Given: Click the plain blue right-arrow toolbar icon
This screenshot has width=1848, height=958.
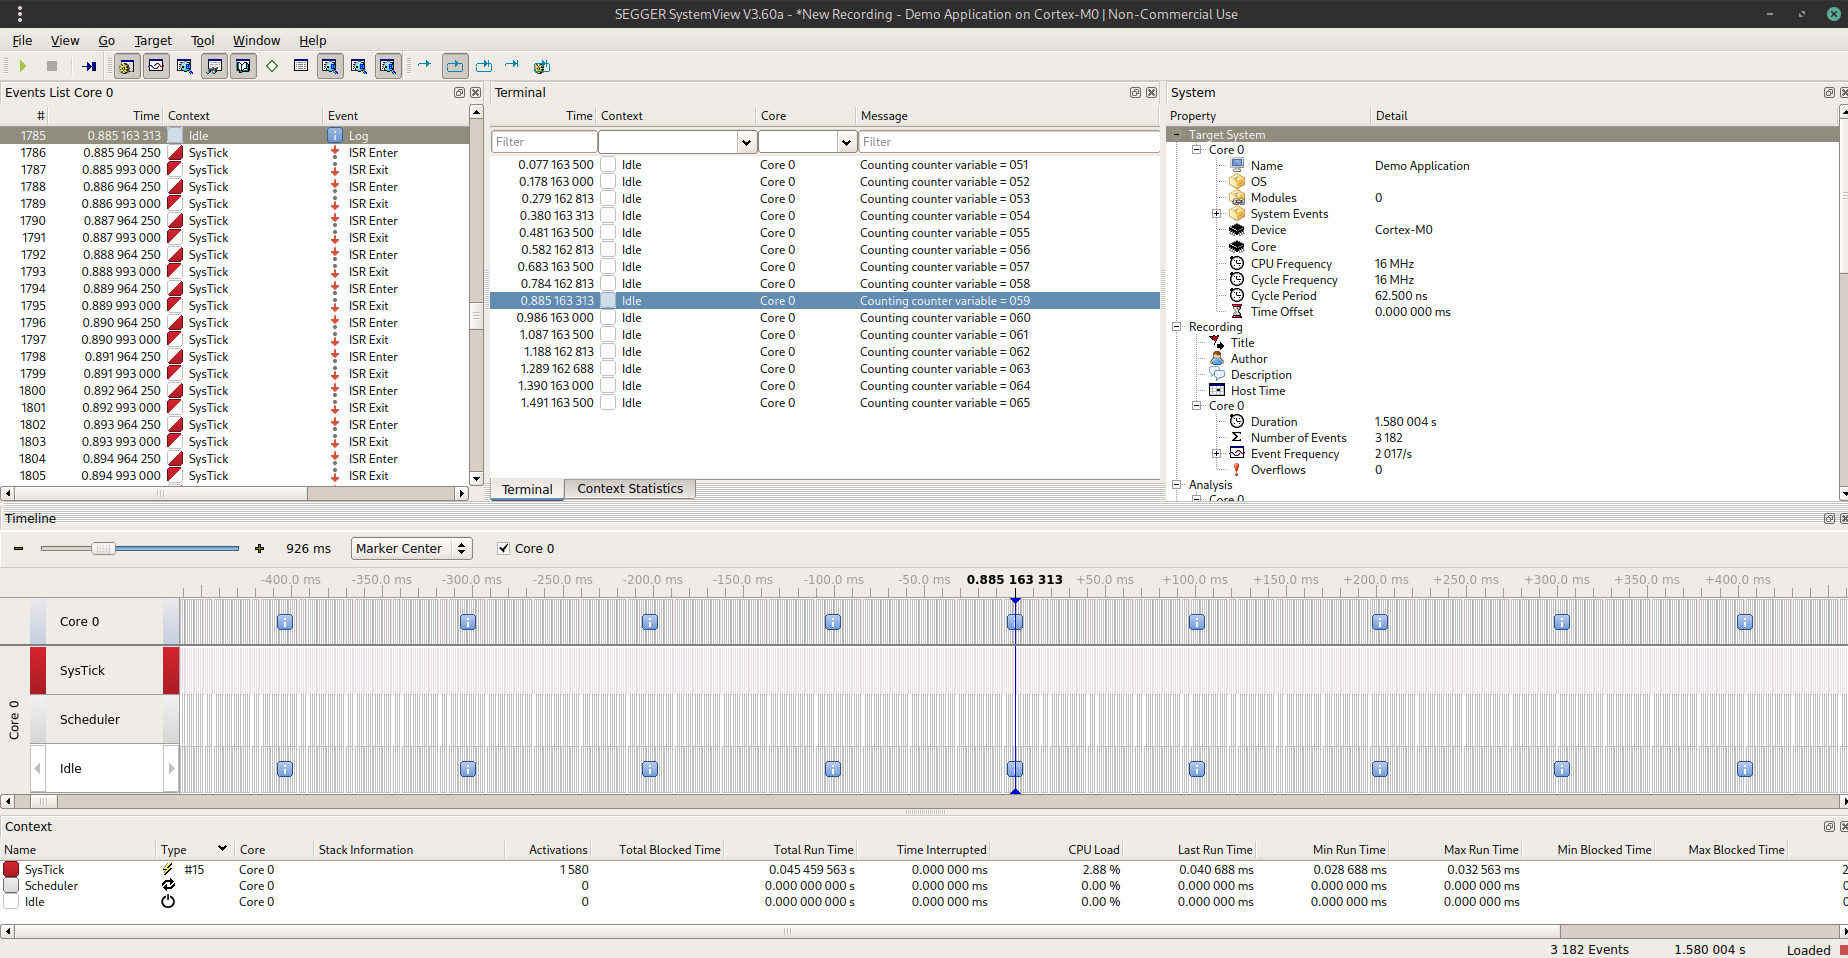Looking at the screenshot, I should [x=424, y=65].
